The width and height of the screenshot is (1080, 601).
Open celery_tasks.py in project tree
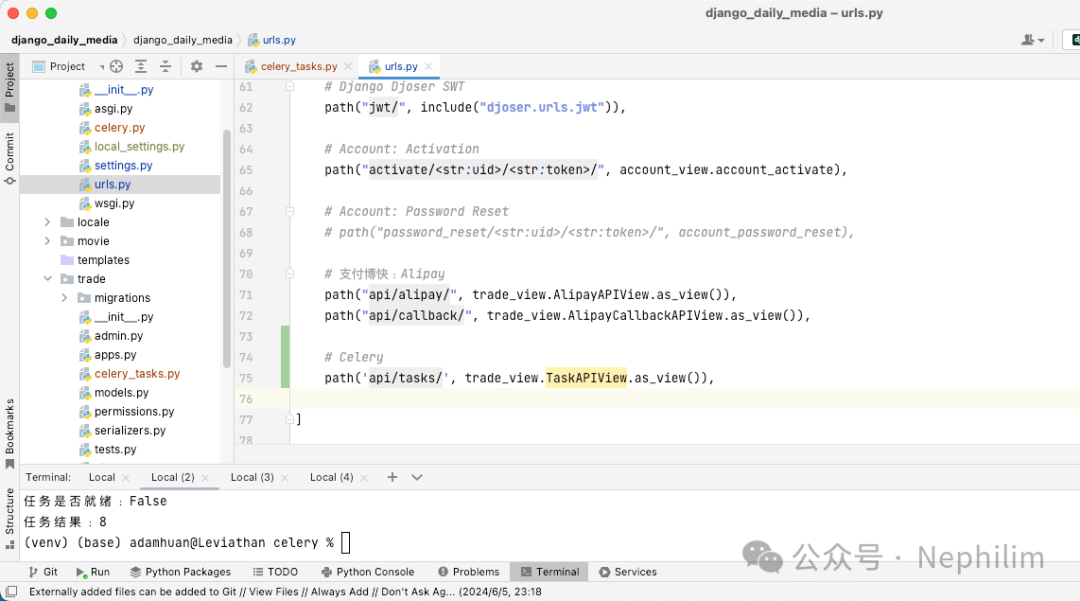click(x=136, y=373)
